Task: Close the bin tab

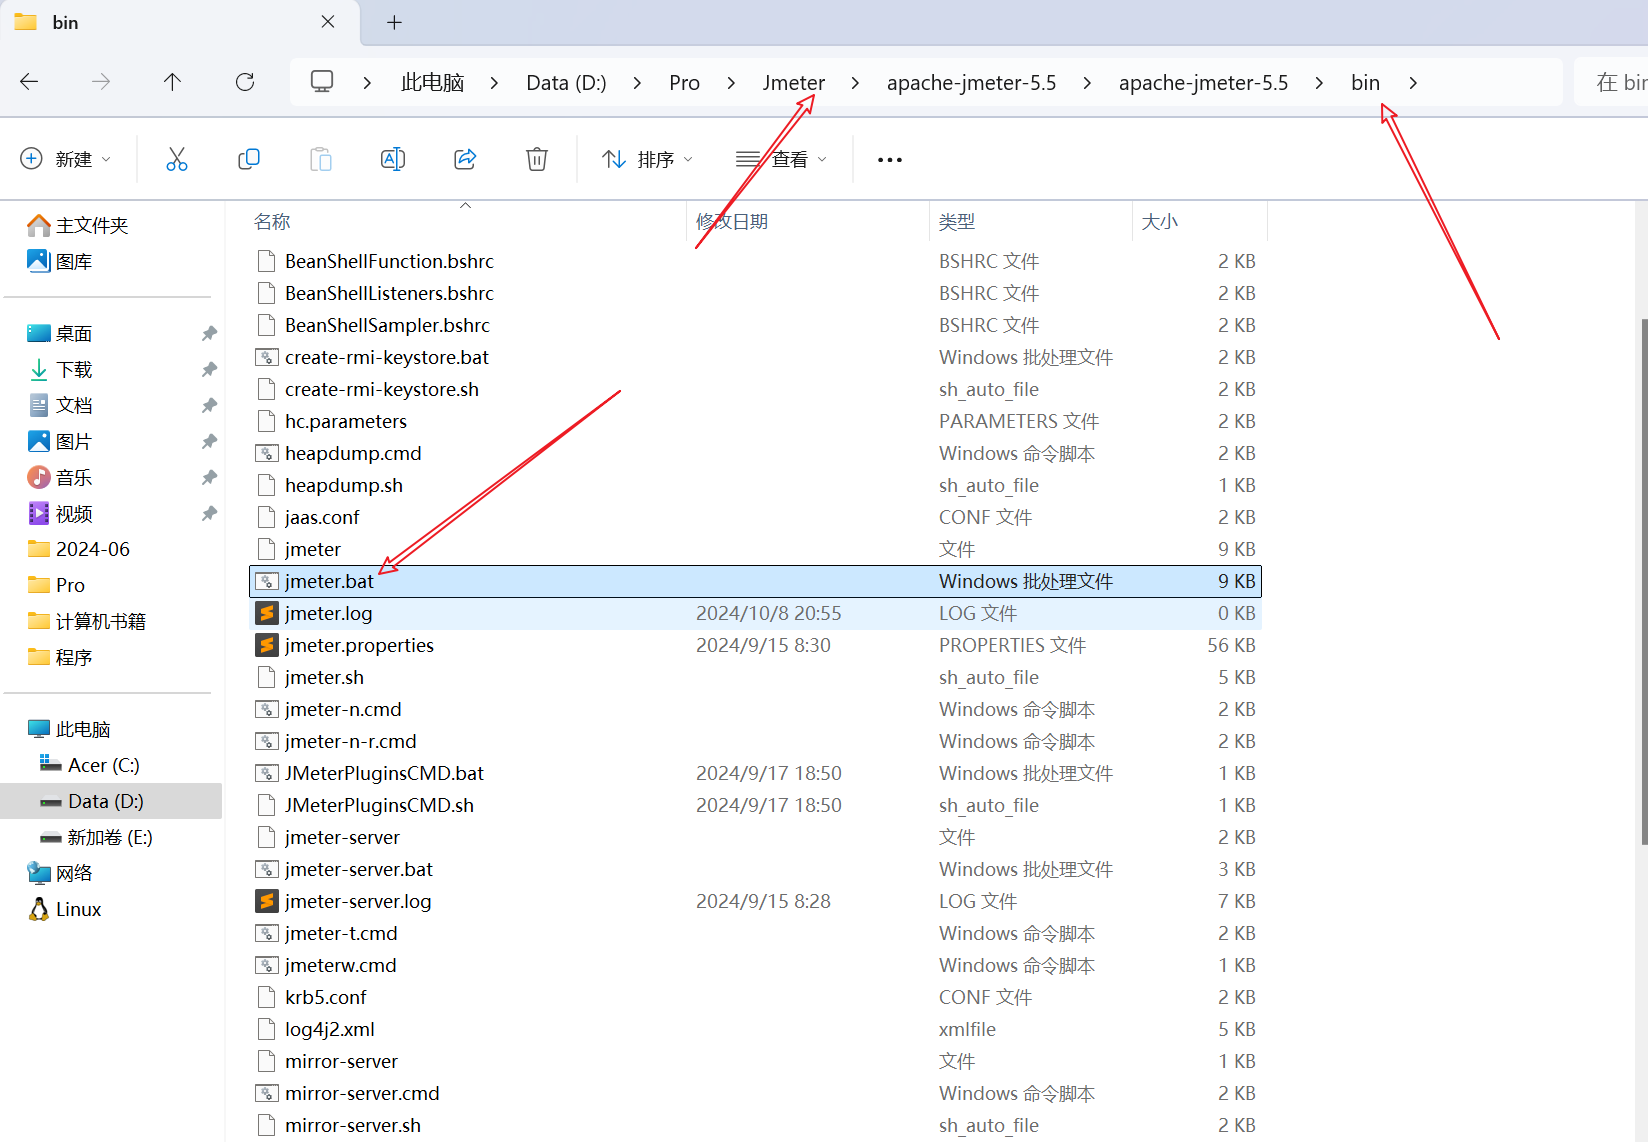Action: (328, 22)
